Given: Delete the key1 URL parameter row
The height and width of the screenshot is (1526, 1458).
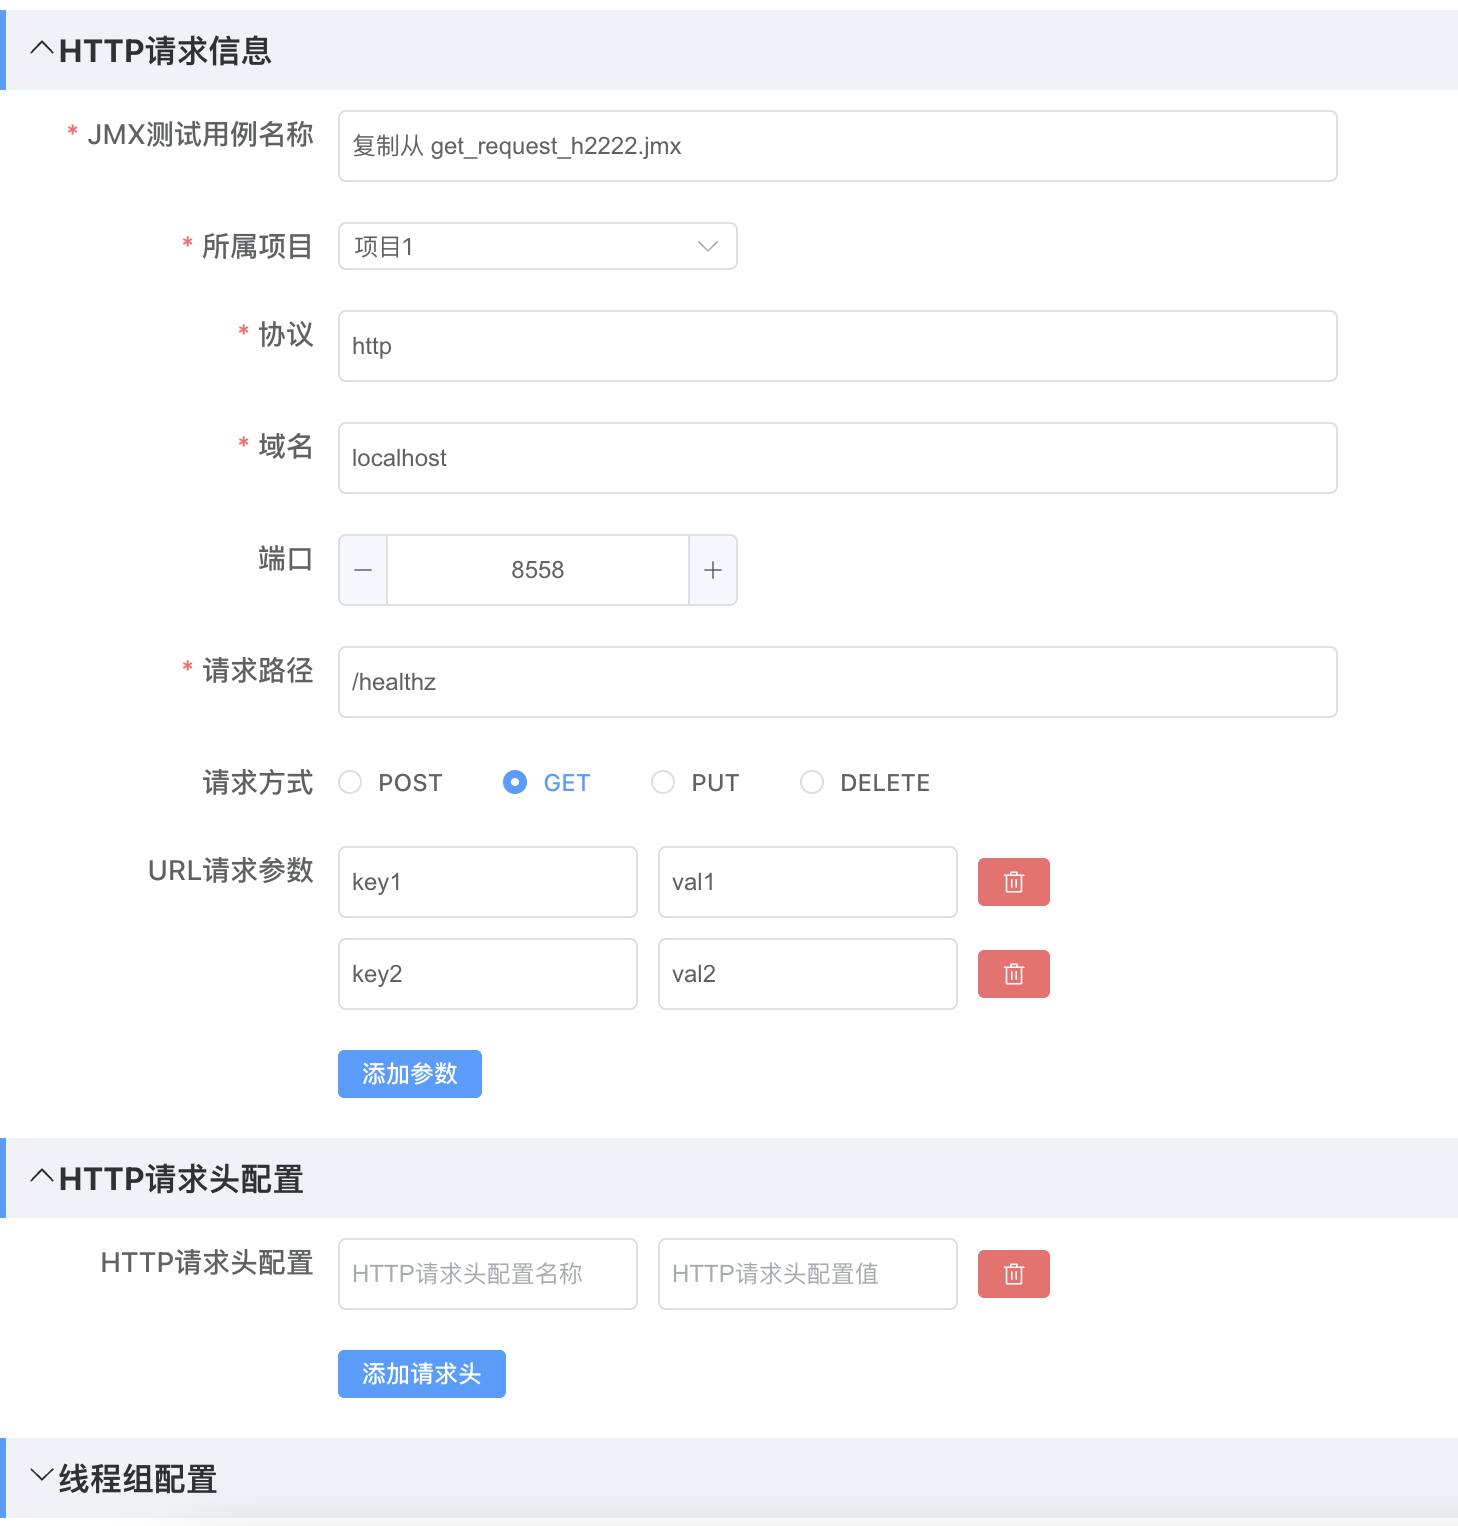Looking at the screenshot, I should [1013, 882].
